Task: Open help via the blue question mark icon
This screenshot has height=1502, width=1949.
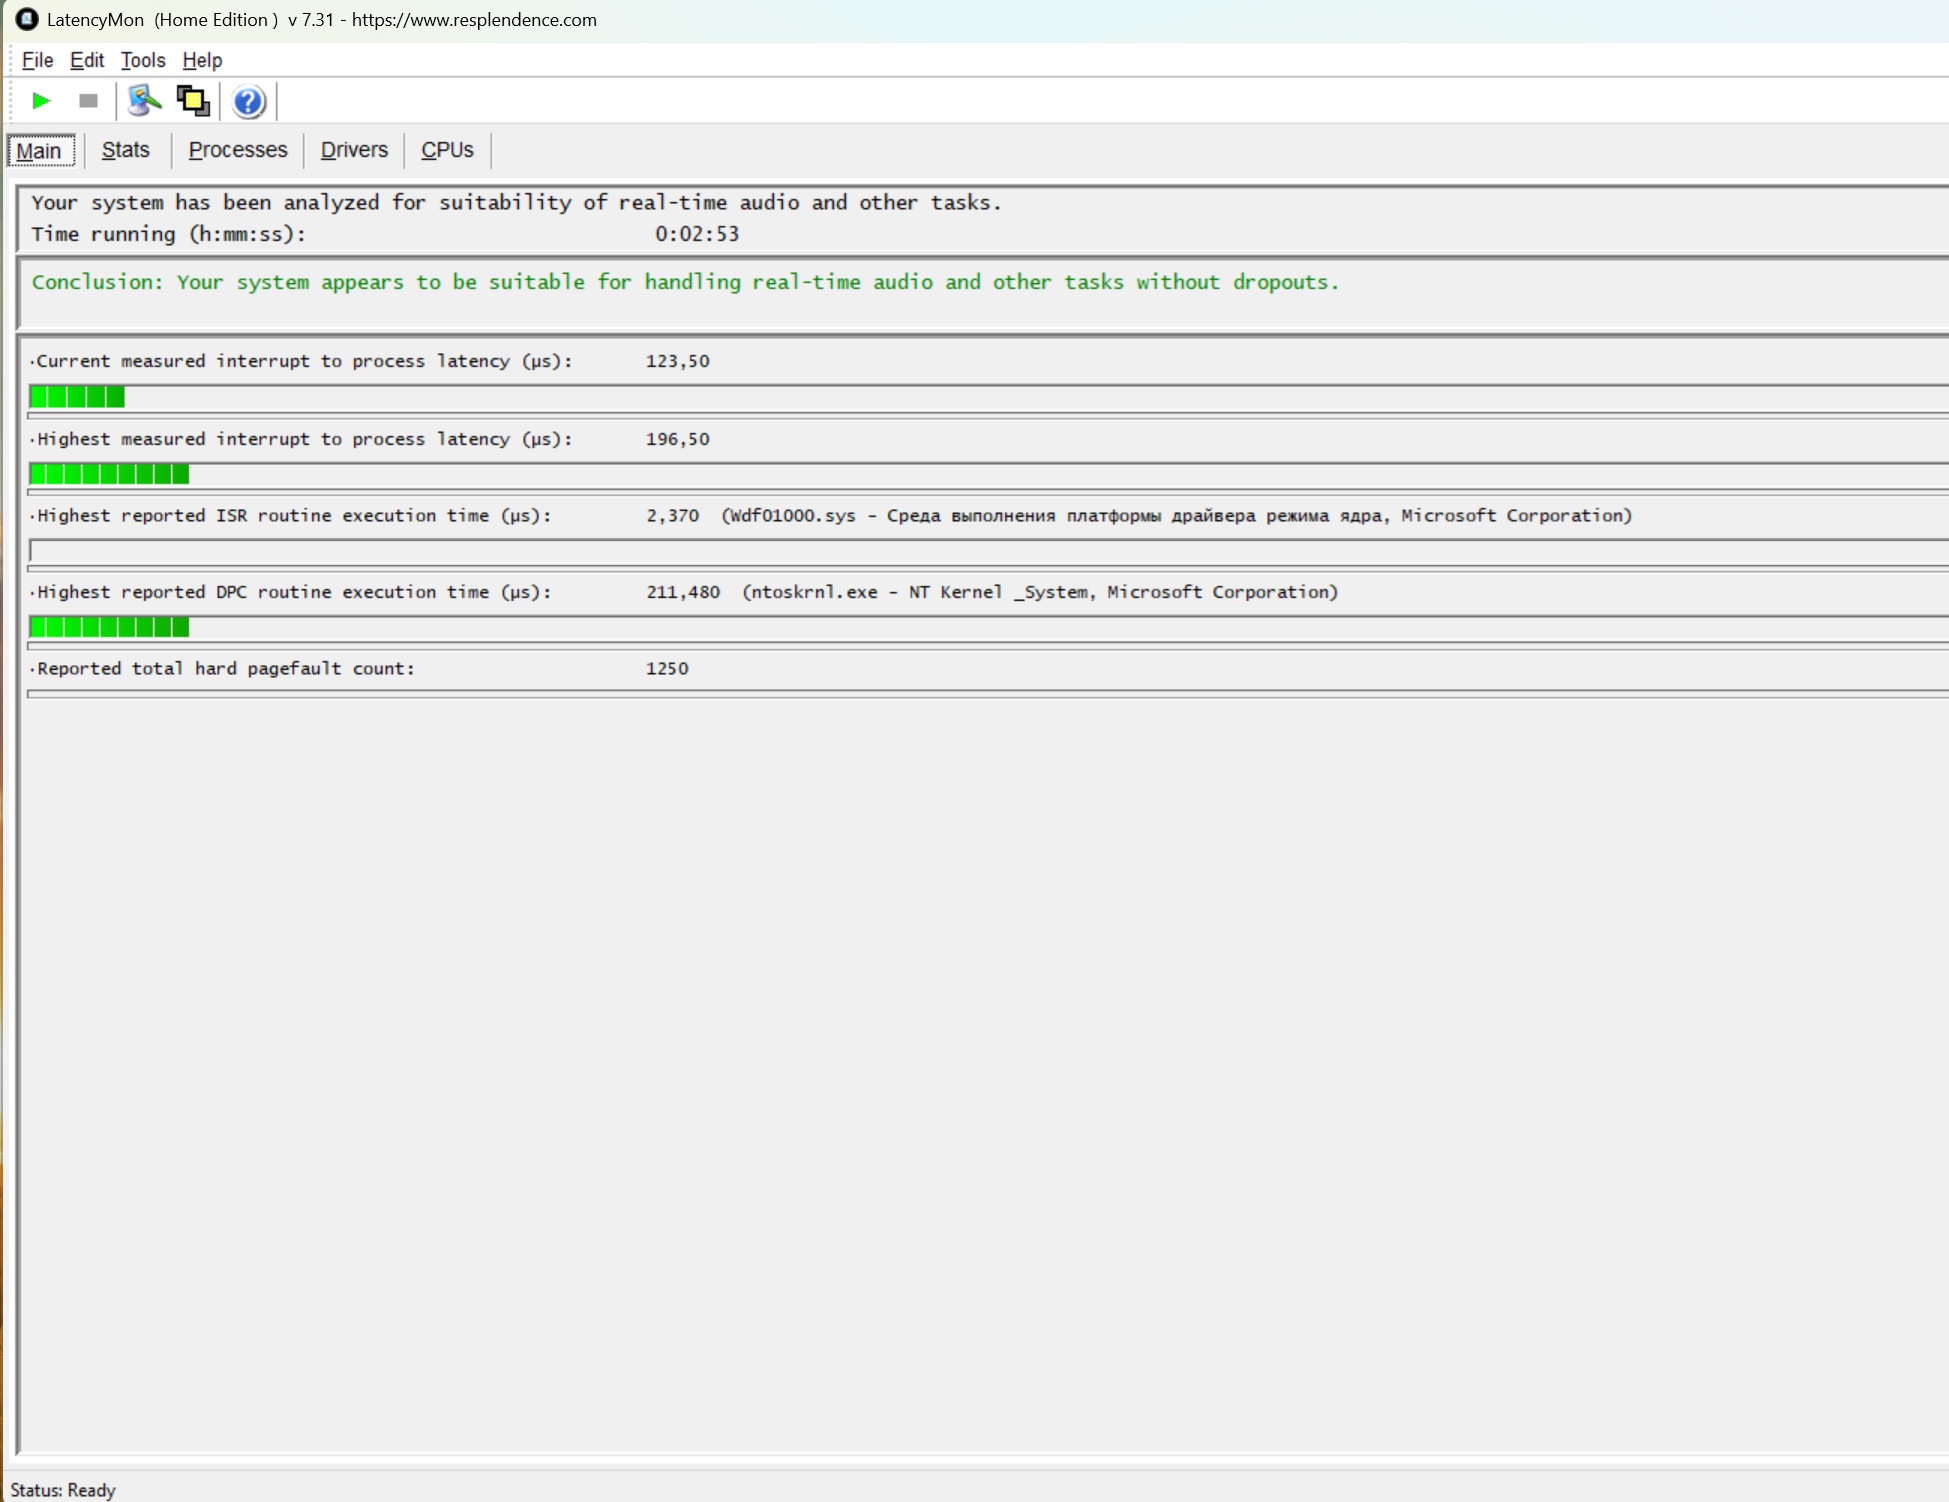Action: tap(248, 102)
